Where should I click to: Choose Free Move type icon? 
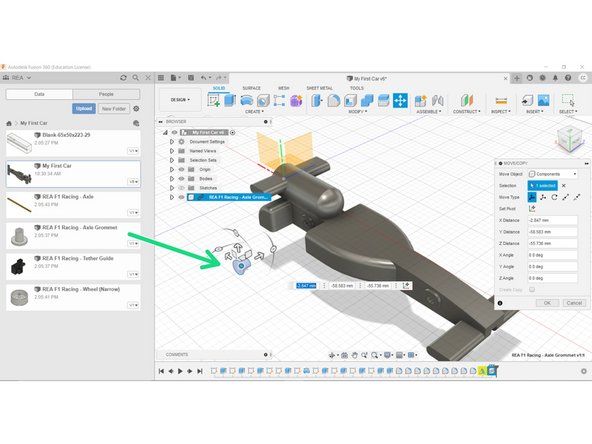tap(532, 197)
